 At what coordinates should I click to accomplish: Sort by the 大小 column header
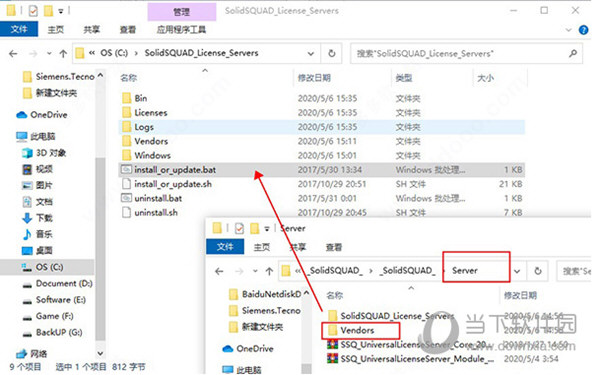(485, 78)
